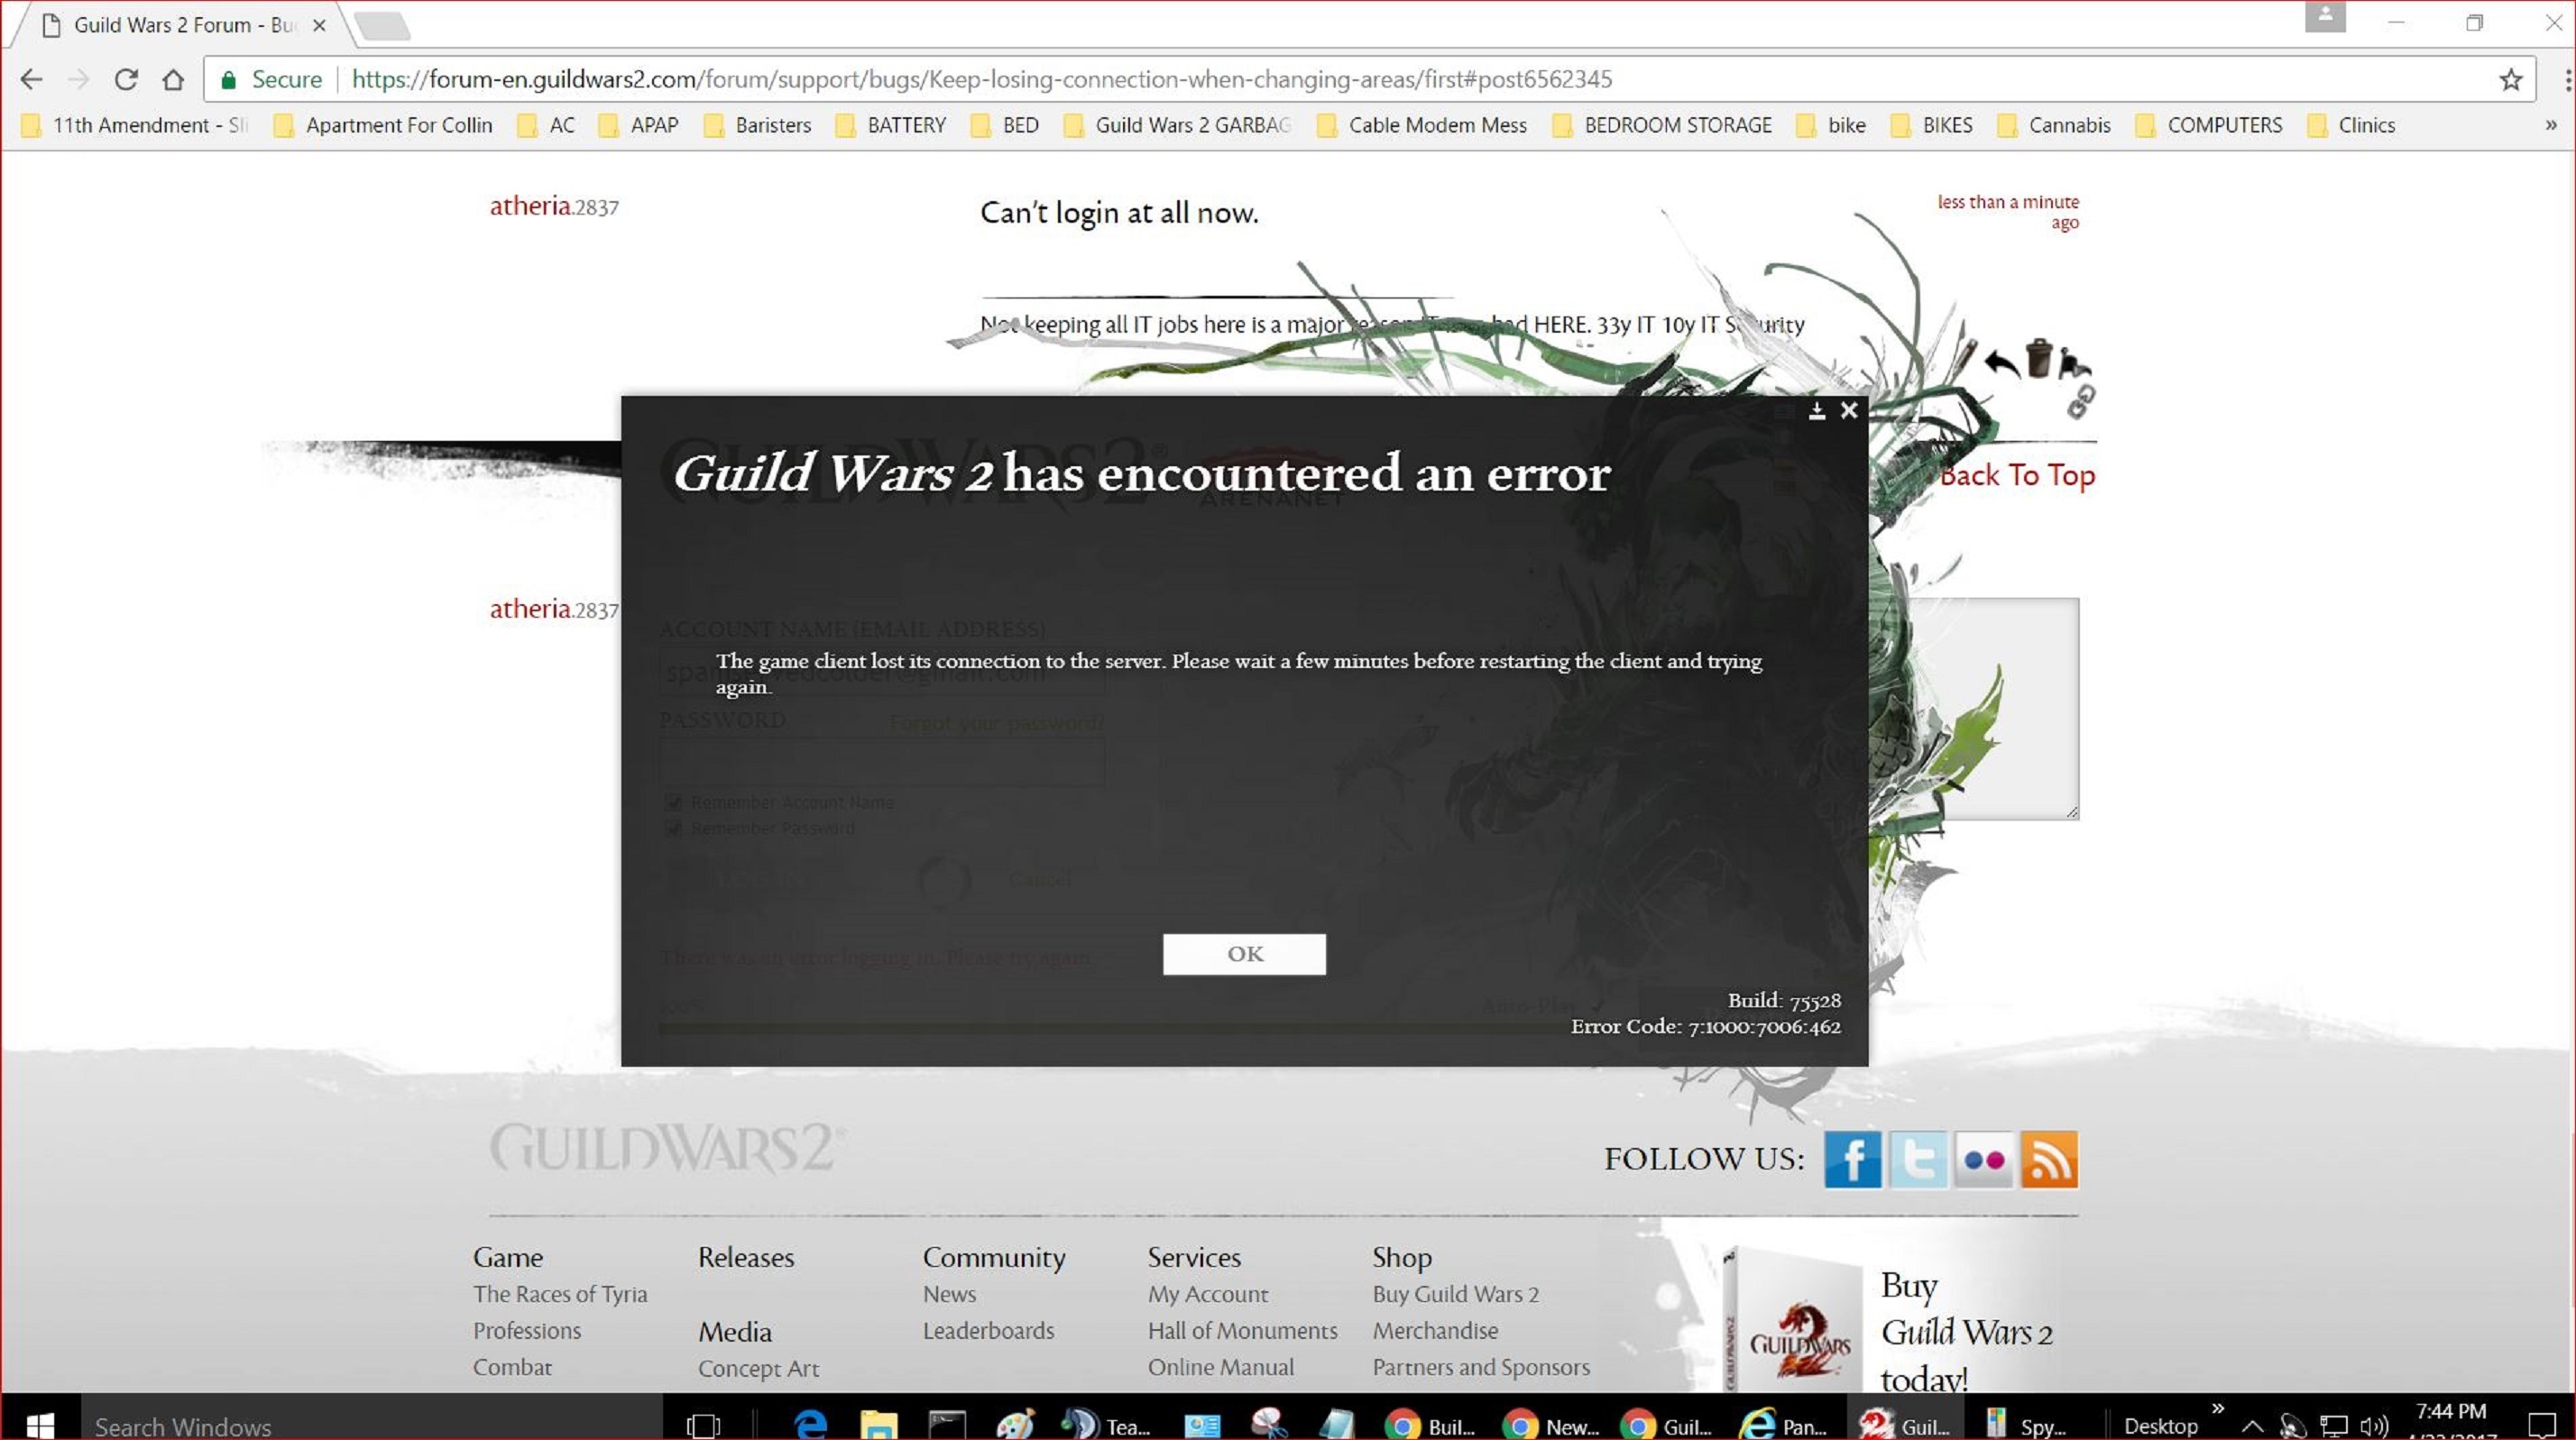Open Command Prompt from the taskbar
The height and width of the screenshot is (1440, 2576).
(946, 1425)
